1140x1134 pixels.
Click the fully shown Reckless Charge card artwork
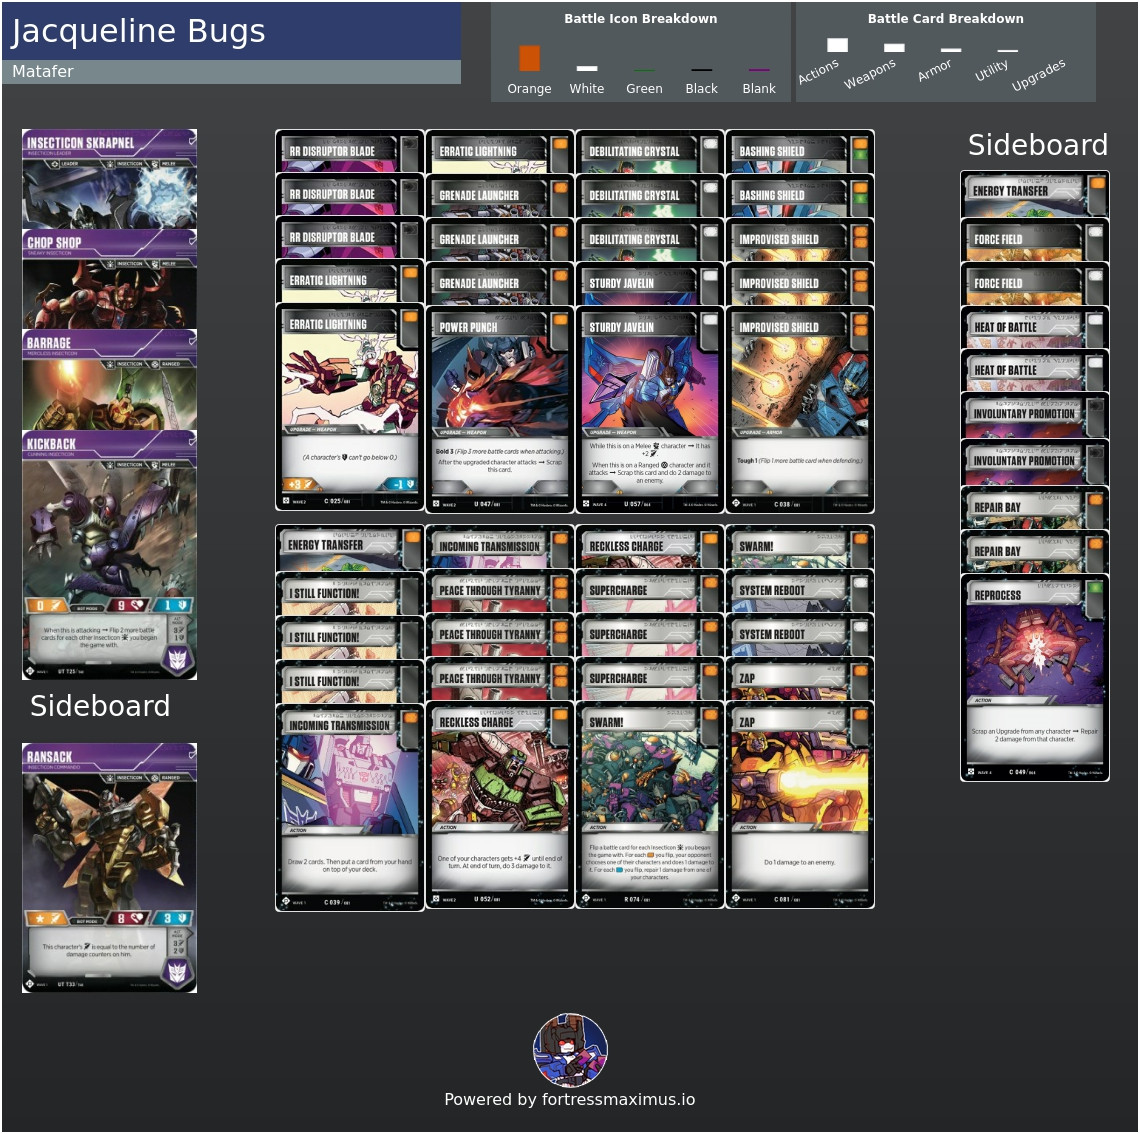499,781
